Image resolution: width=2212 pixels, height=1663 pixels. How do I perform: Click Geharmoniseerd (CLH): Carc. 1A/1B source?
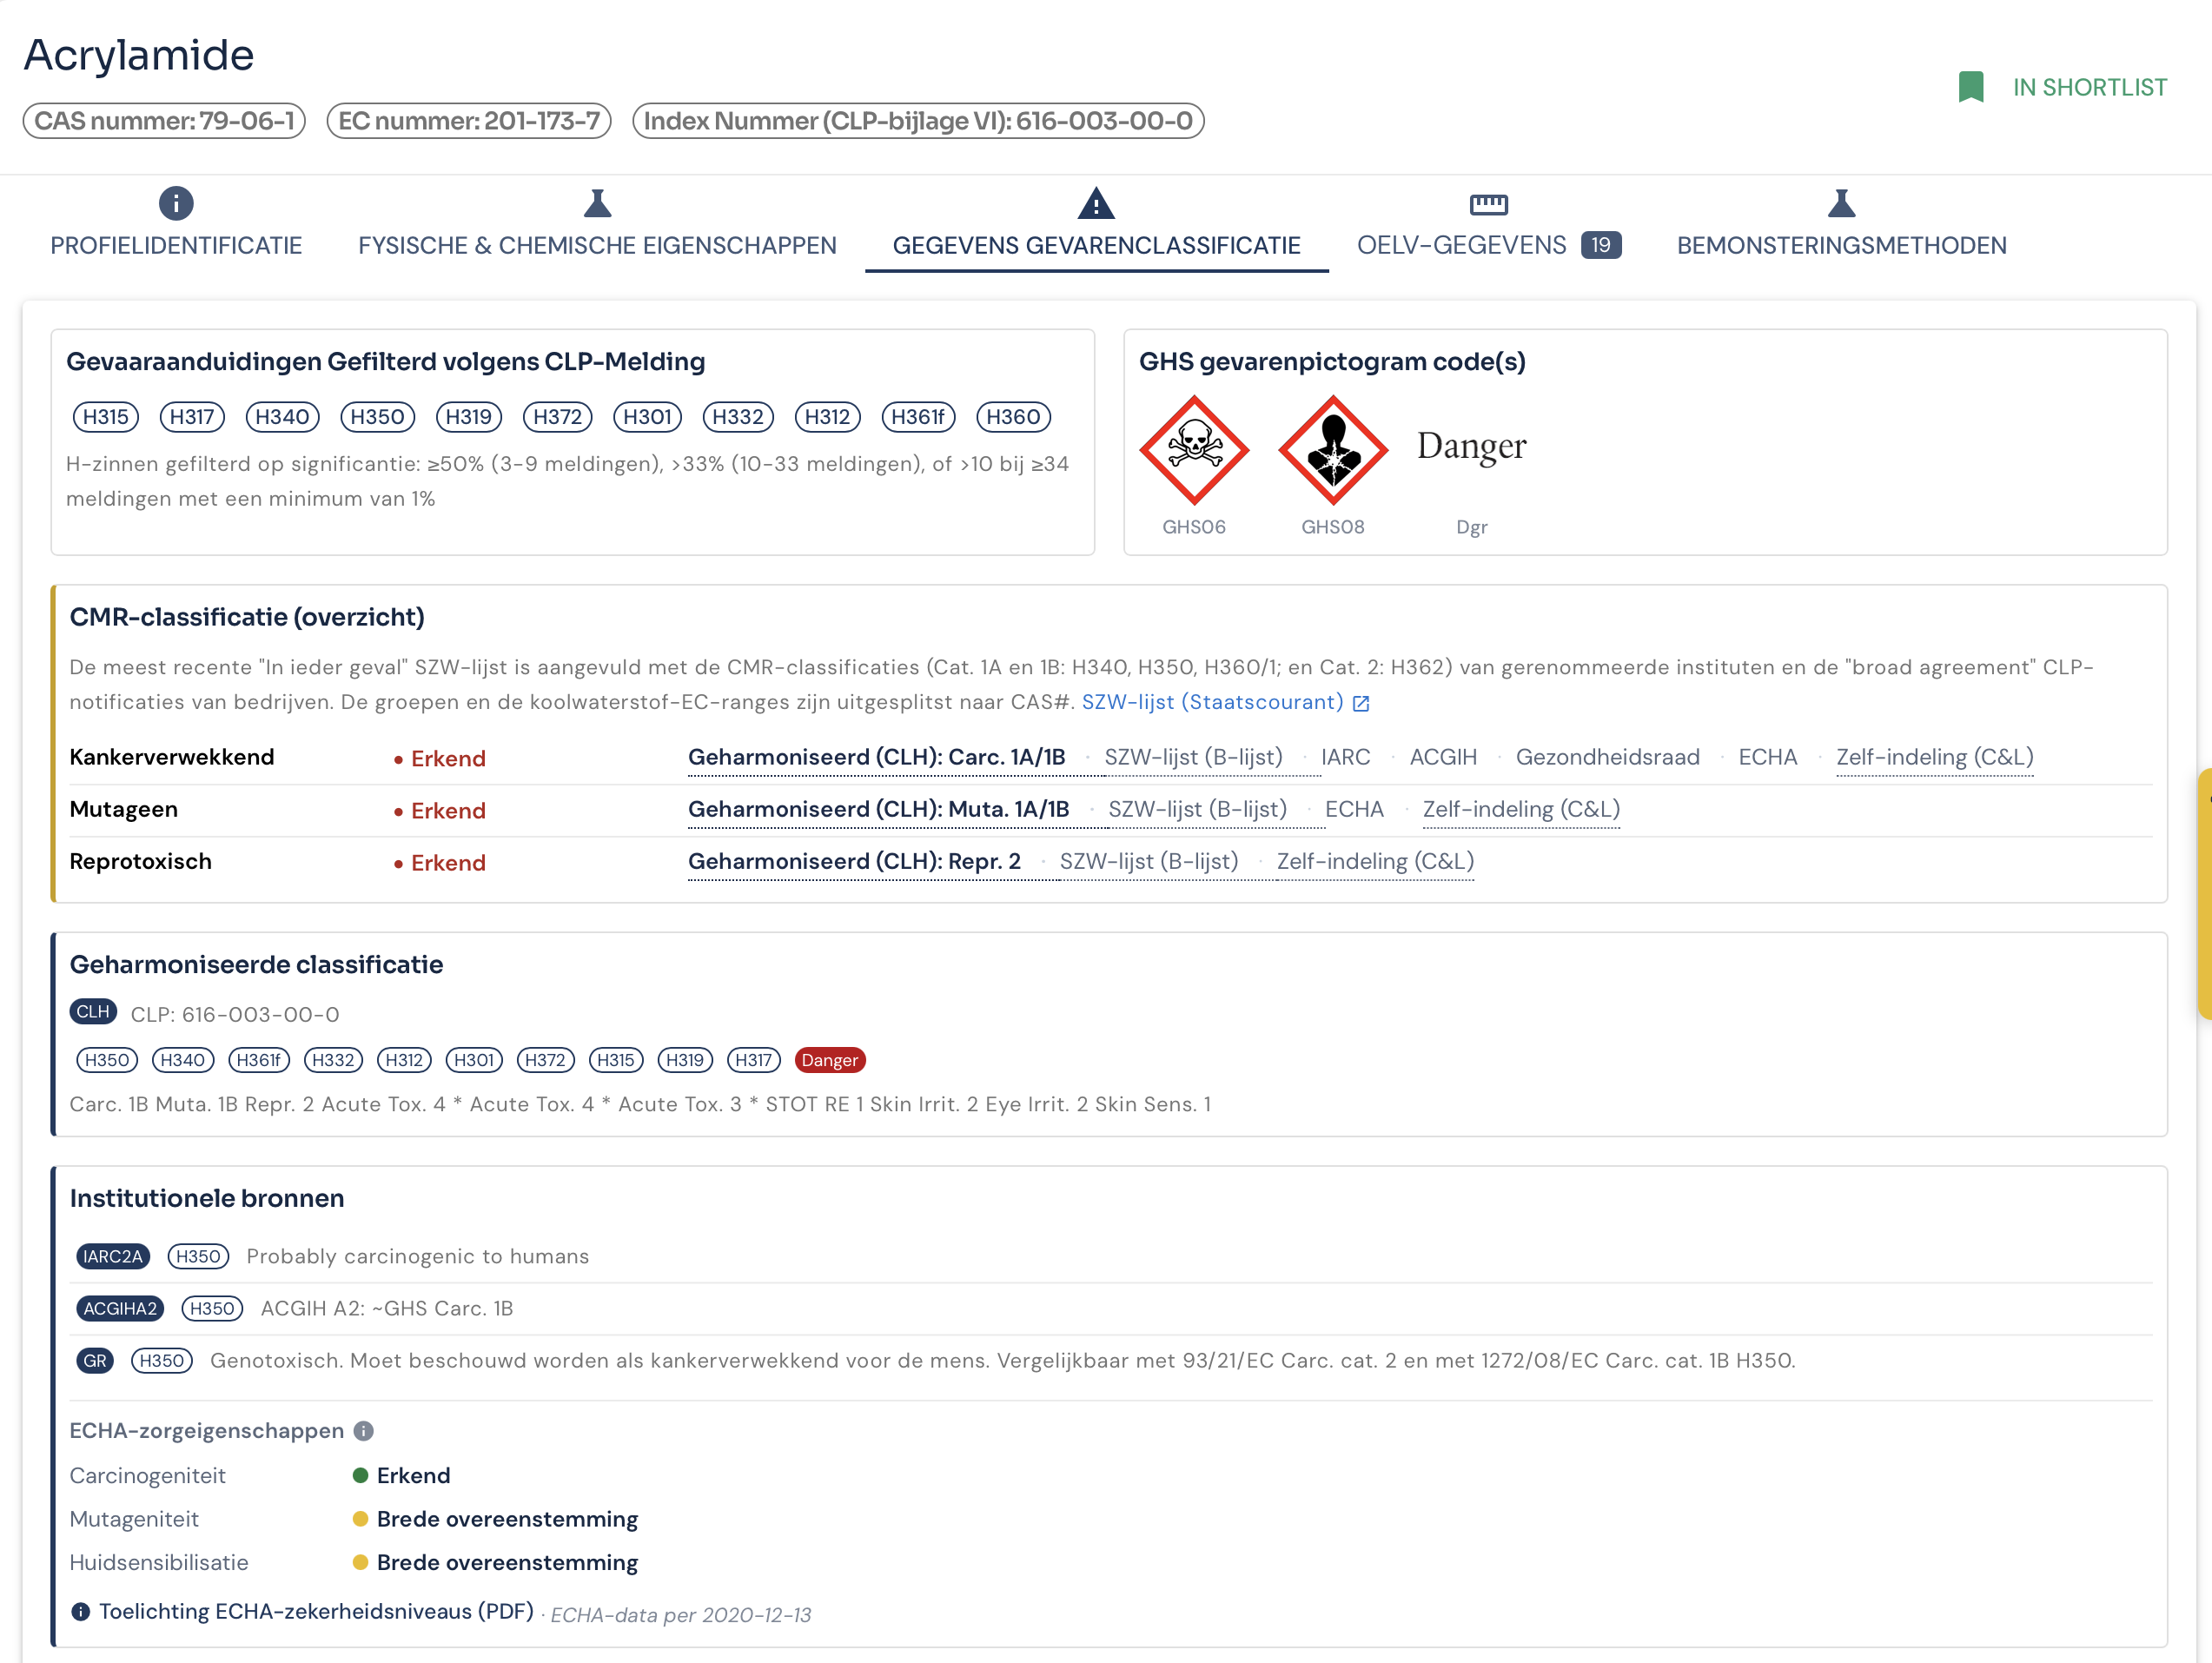[x=876, y=757]
